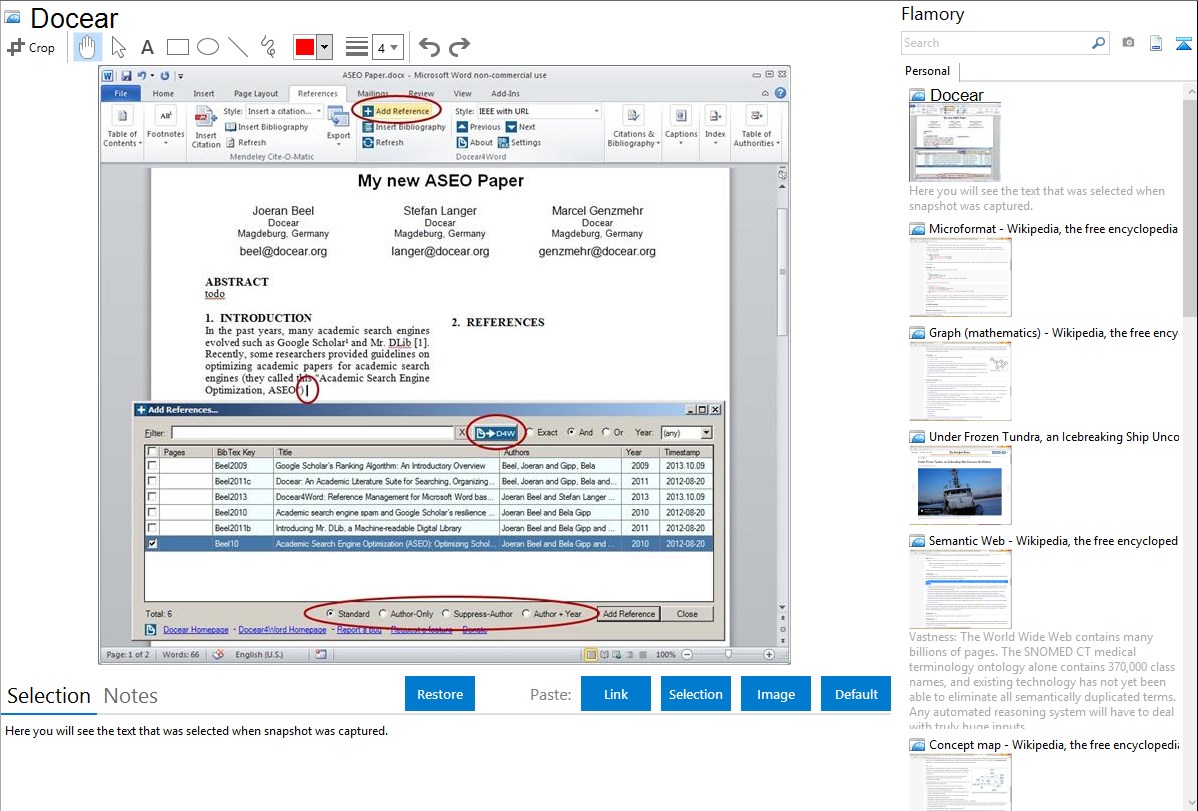Click the Paste Image button

click(x=775, y=694)
